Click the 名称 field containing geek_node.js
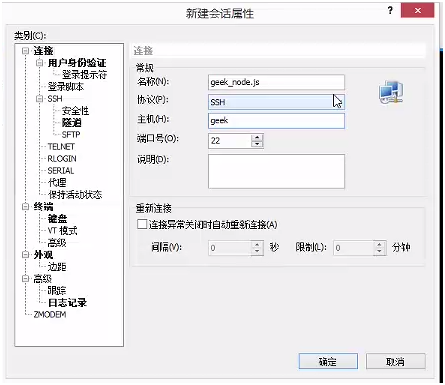The image size is (445, 385). (x=276, y=82)
